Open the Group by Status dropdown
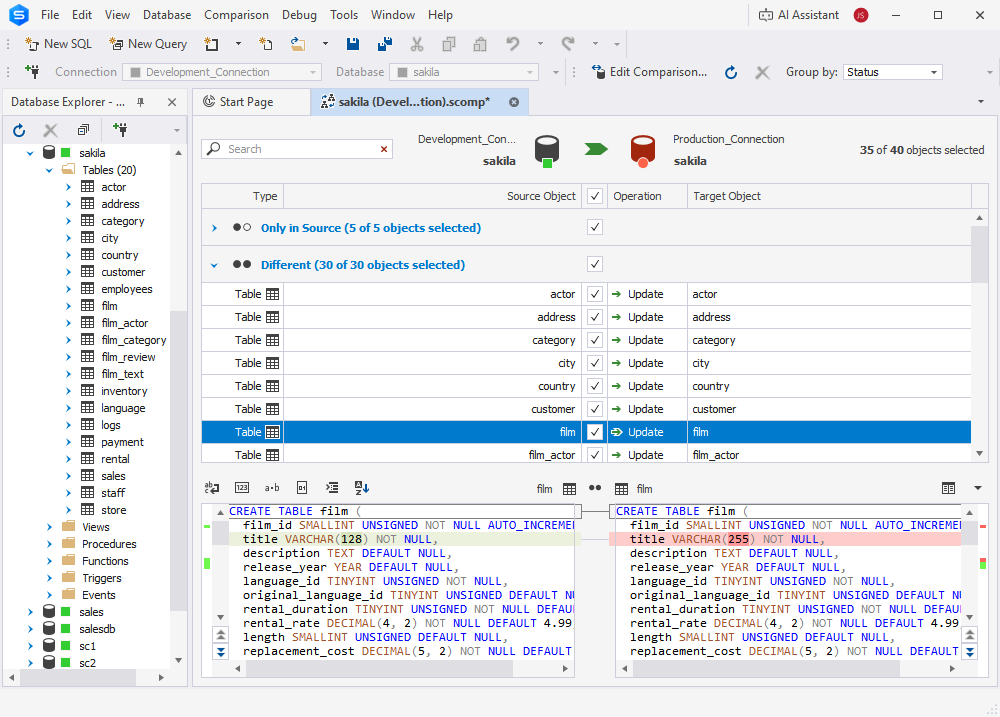This screenshot has width=1000, height=717. pos(934,72)
